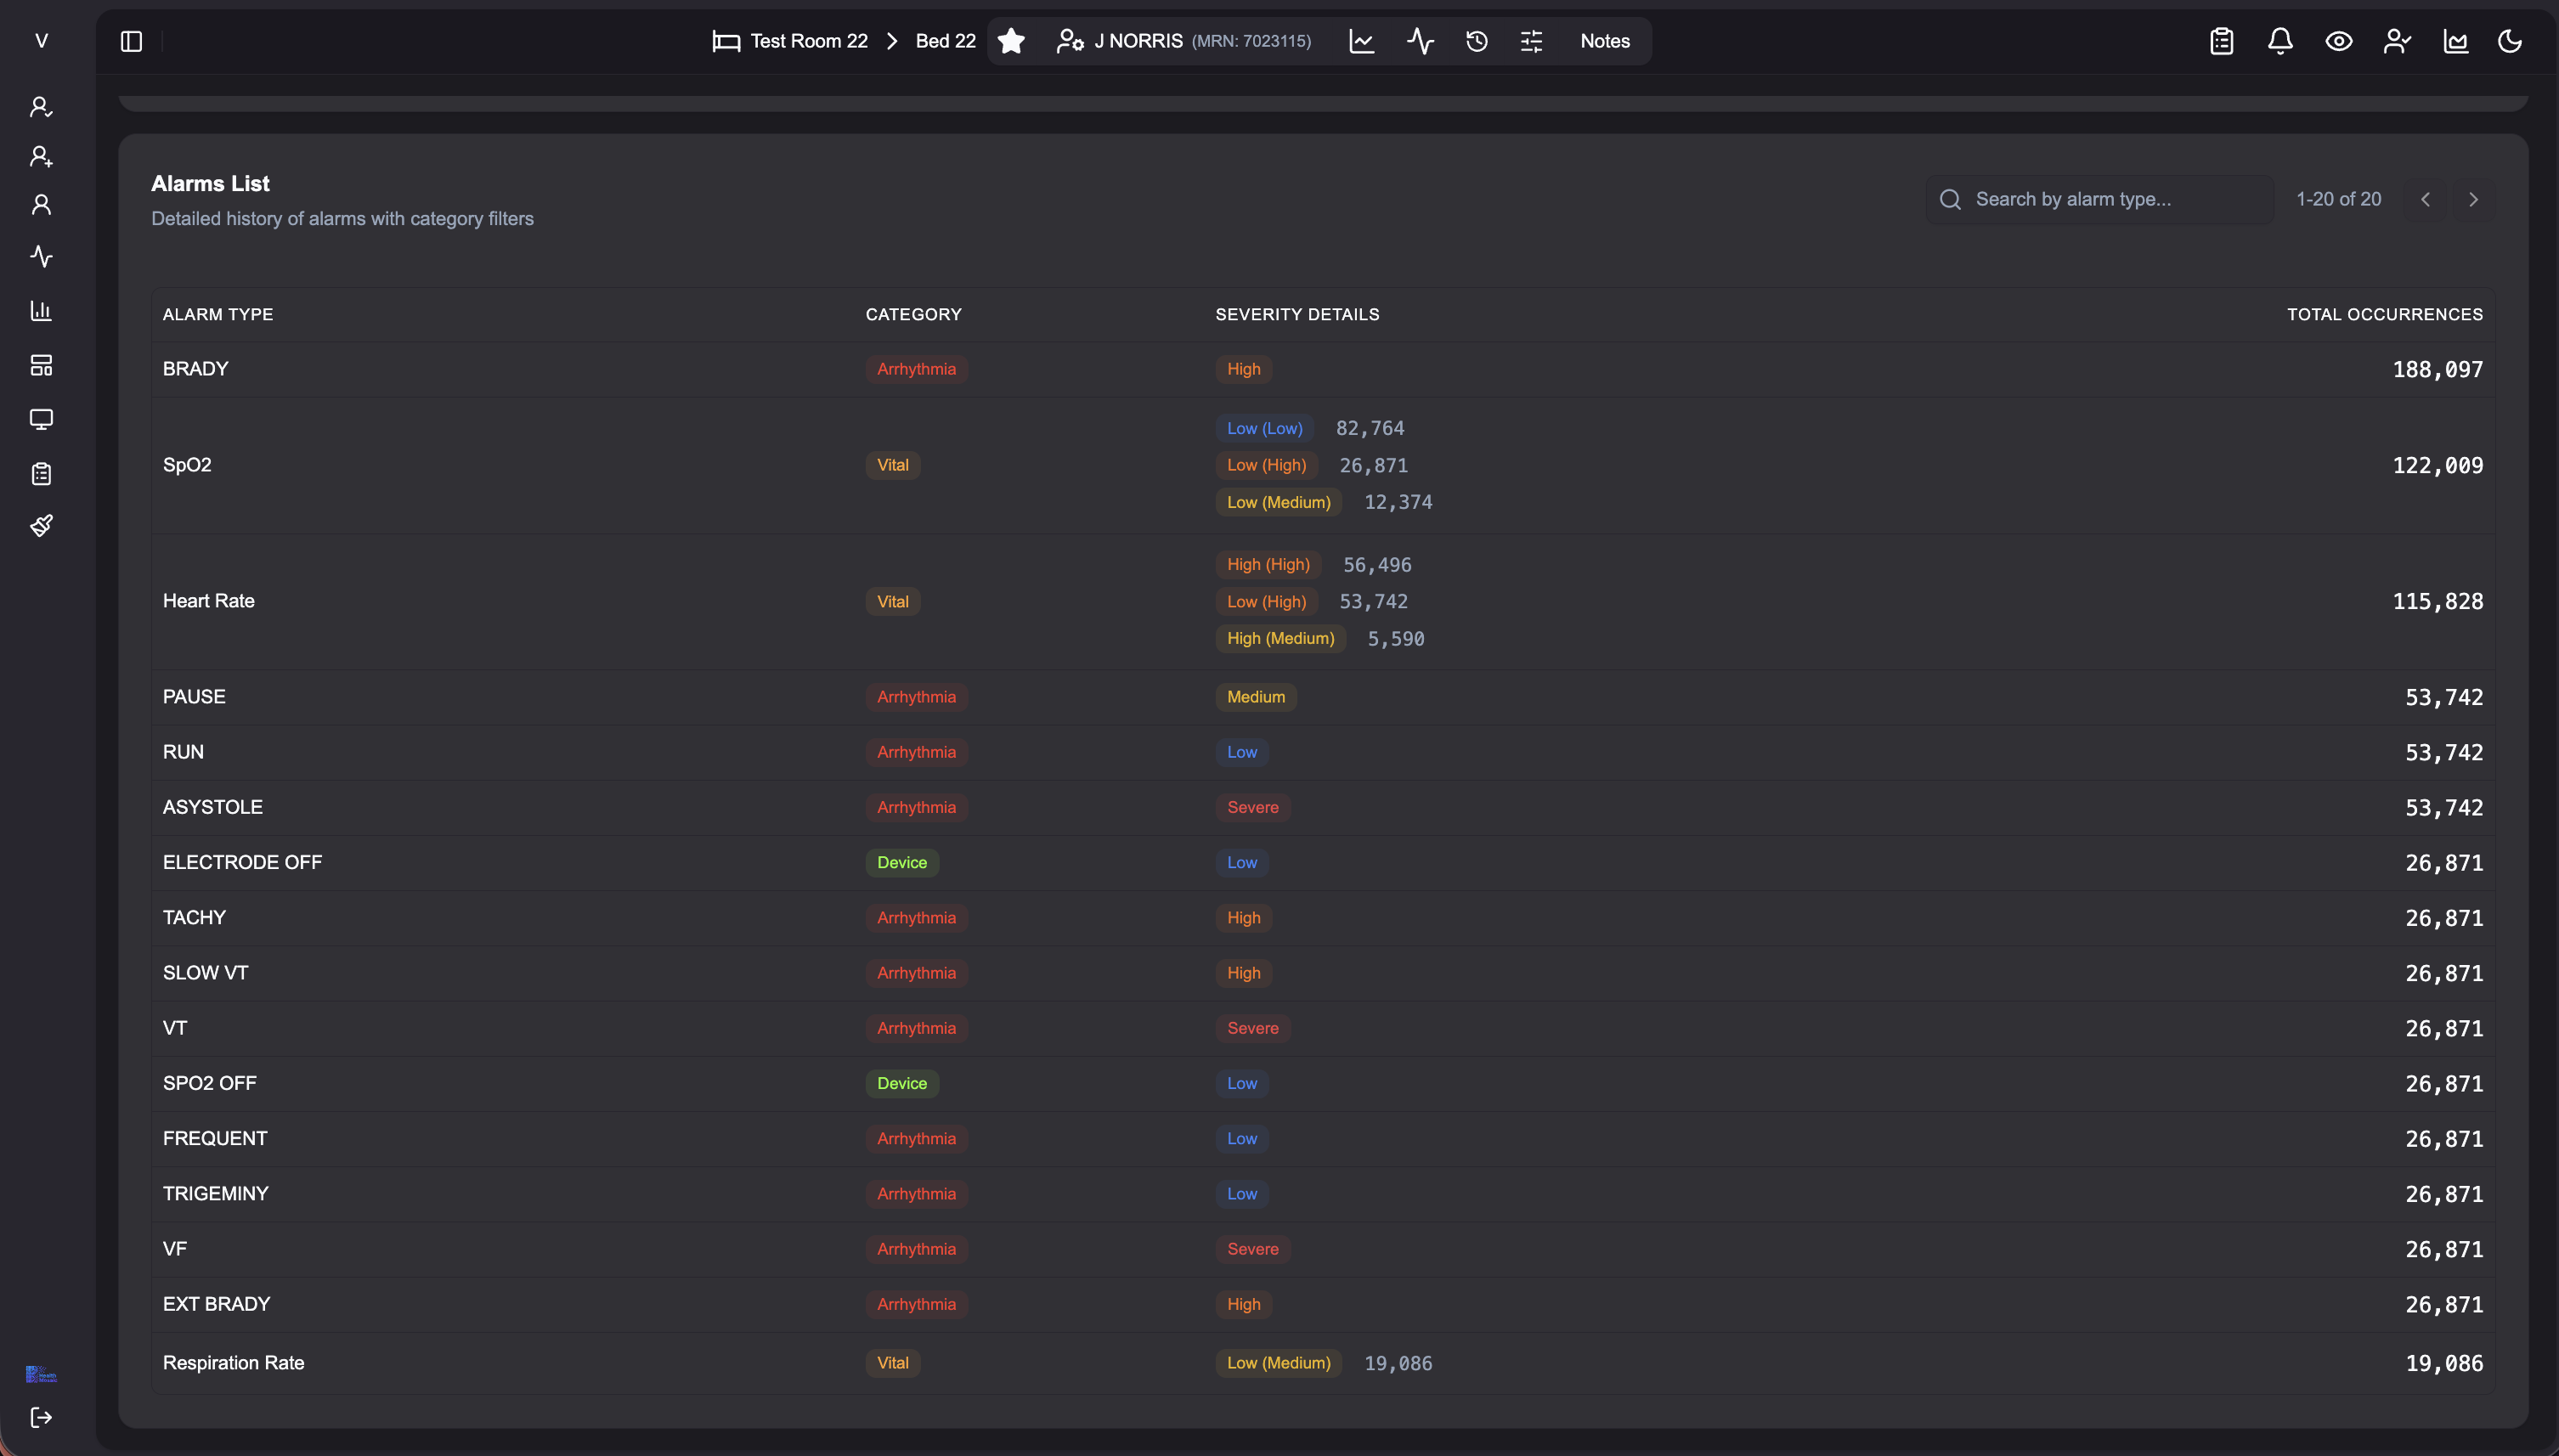The image size is (2559, 1456).
Task: Go to the next page of alarms
Action: click(x=2473, y=199)
